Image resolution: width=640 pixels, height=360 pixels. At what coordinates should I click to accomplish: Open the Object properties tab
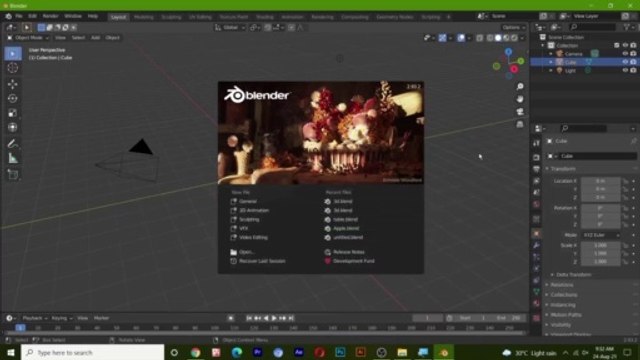[536, 233]
